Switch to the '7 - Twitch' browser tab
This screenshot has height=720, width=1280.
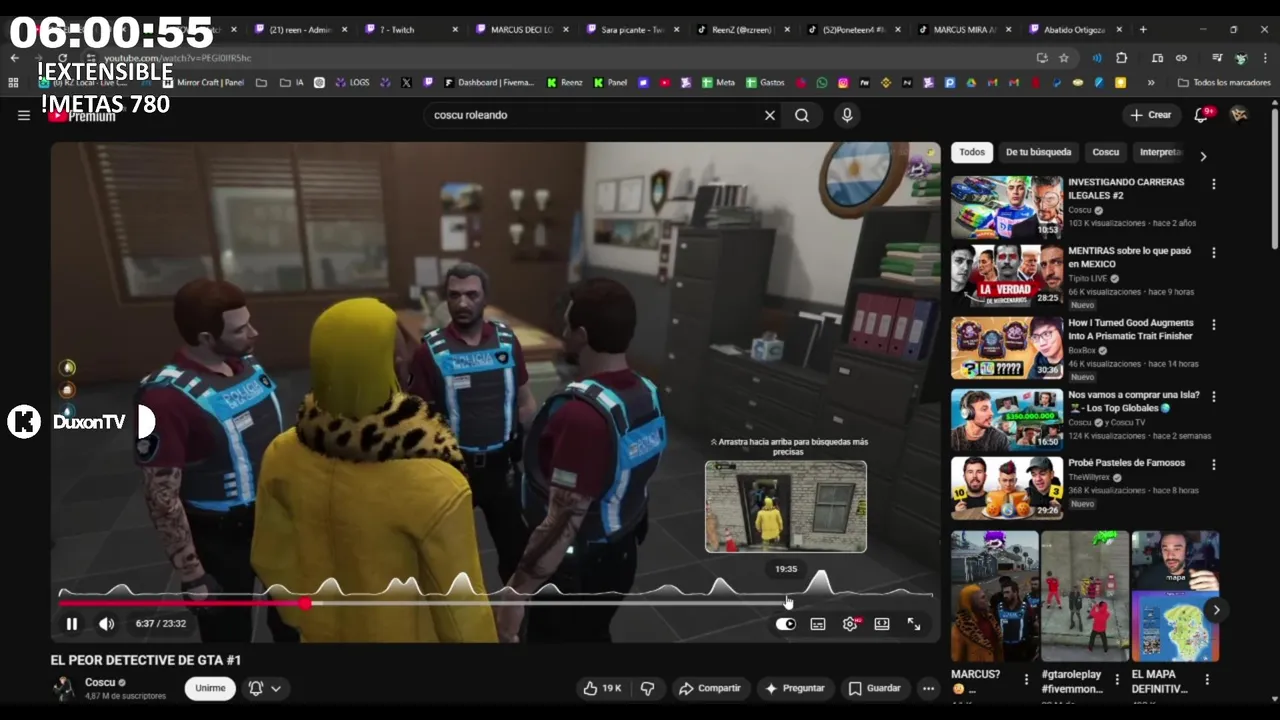click(x=410, y=30)
